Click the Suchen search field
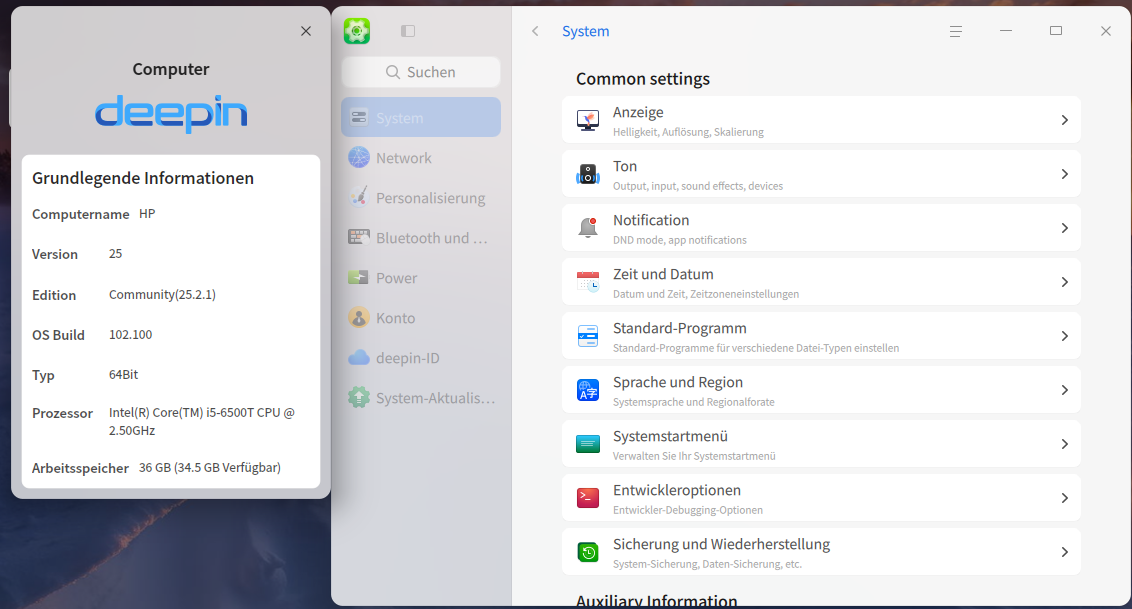The image size is (1132, 609). (421, 72)
